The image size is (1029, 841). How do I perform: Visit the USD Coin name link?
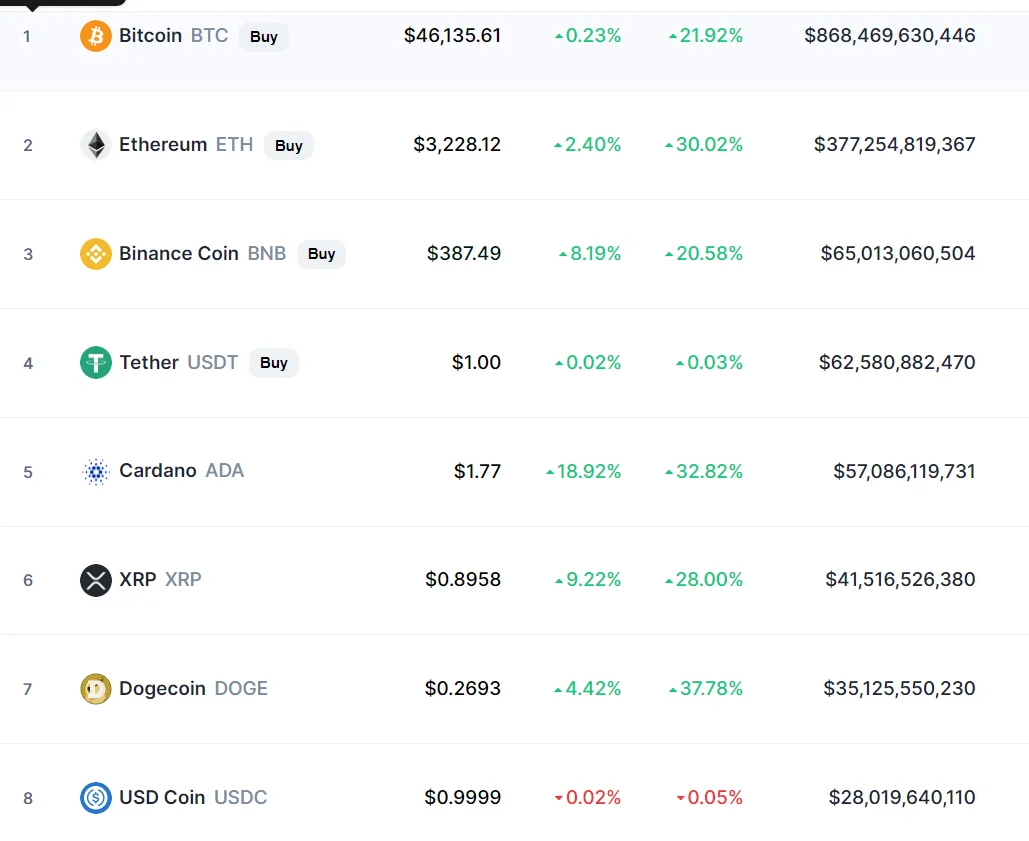tap(162, 797)
